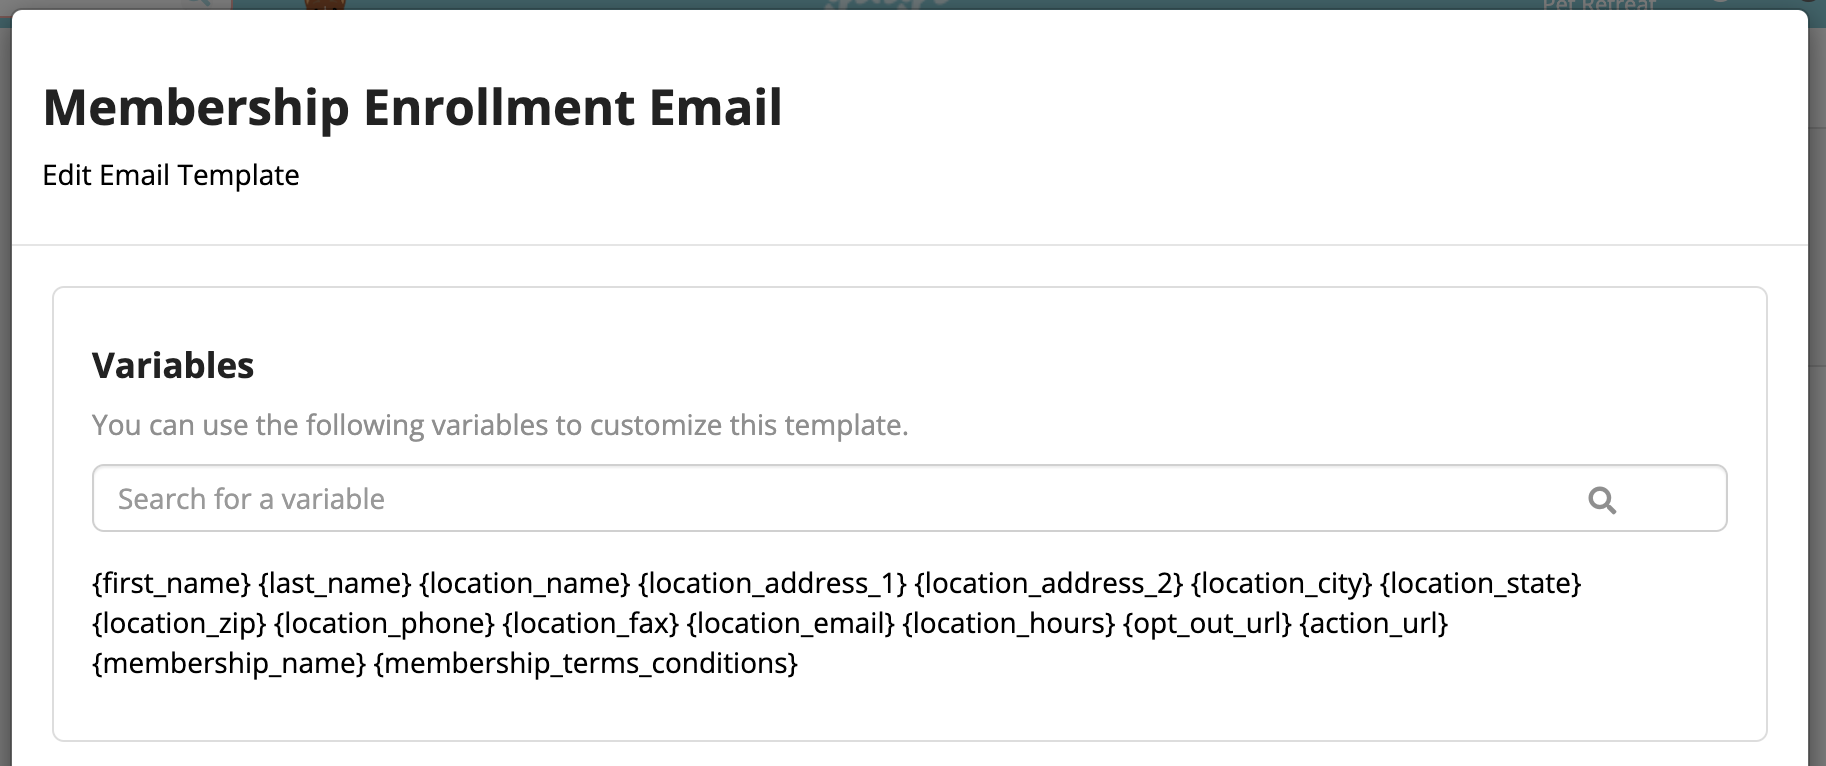The width and height of the screenshot is (1826, 766).
Task: Choose the {opt_out_url} variable
Action: tap(1208, 623)
